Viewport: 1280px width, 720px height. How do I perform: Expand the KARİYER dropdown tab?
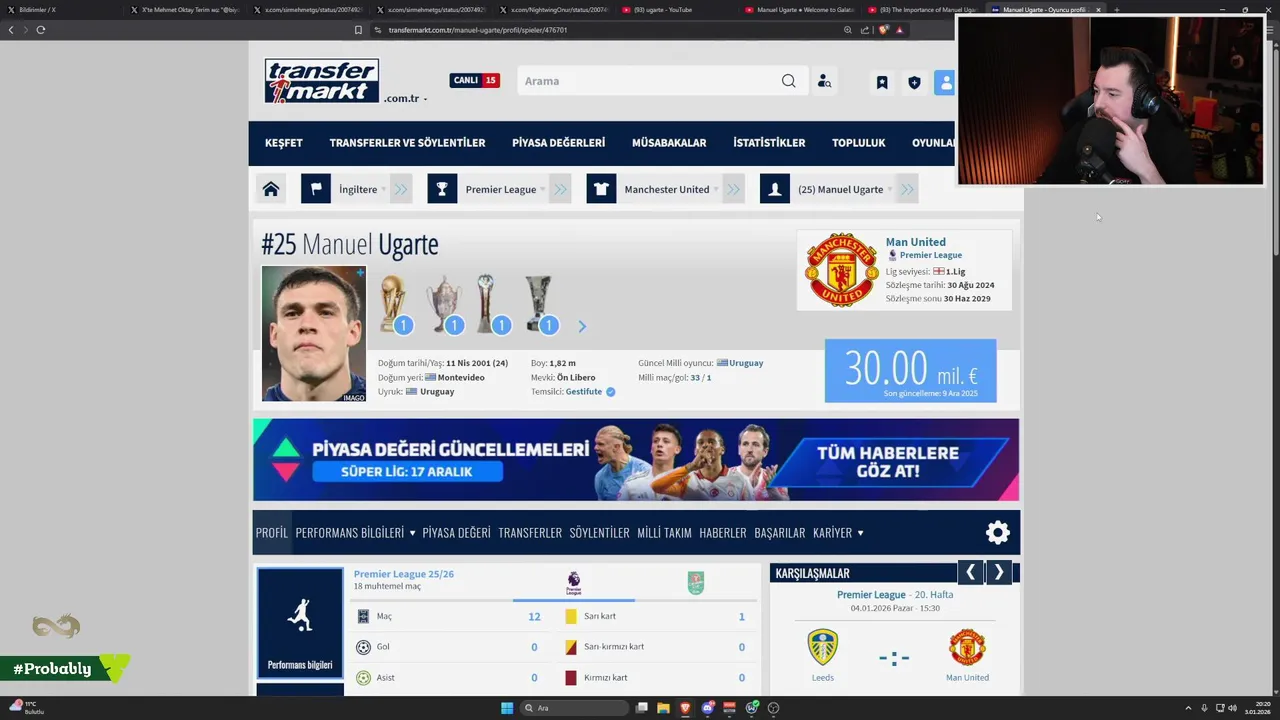coord(838,533)
